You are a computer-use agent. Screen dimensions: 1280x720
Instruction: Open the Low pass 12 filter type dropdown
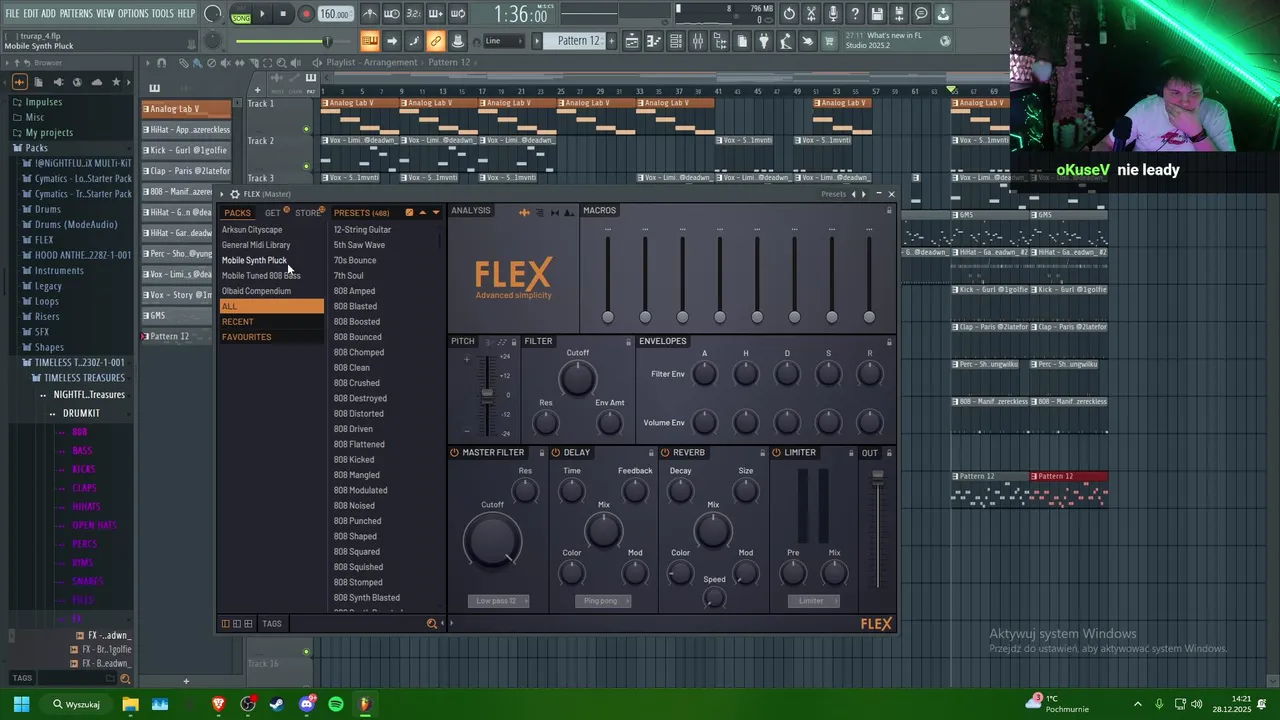tap(498, 601)
